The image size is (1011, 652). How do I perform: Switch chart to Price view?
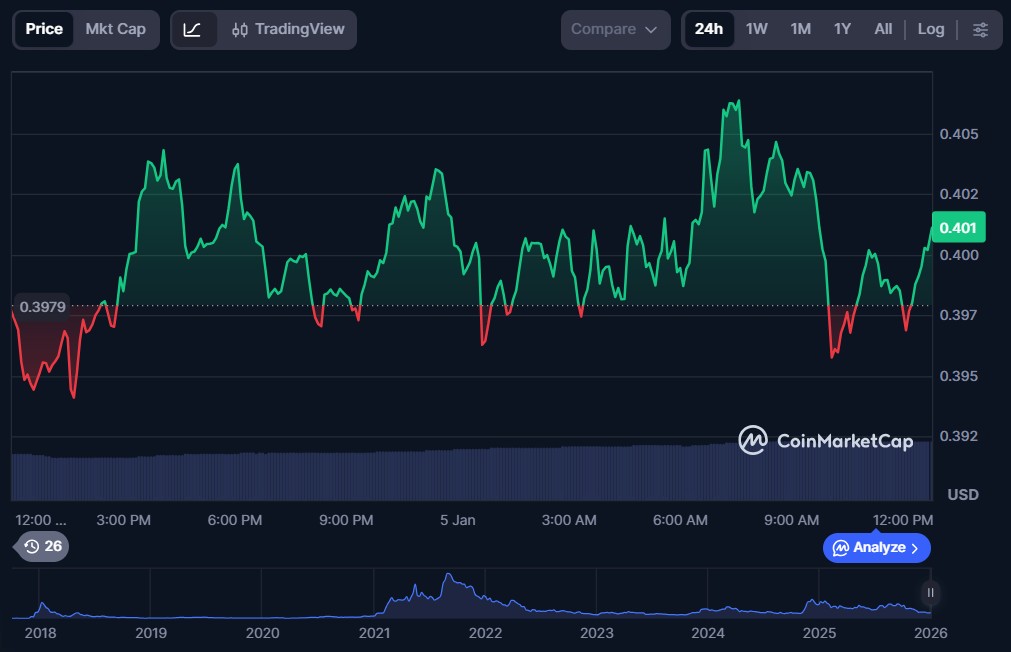click(44, 29)
